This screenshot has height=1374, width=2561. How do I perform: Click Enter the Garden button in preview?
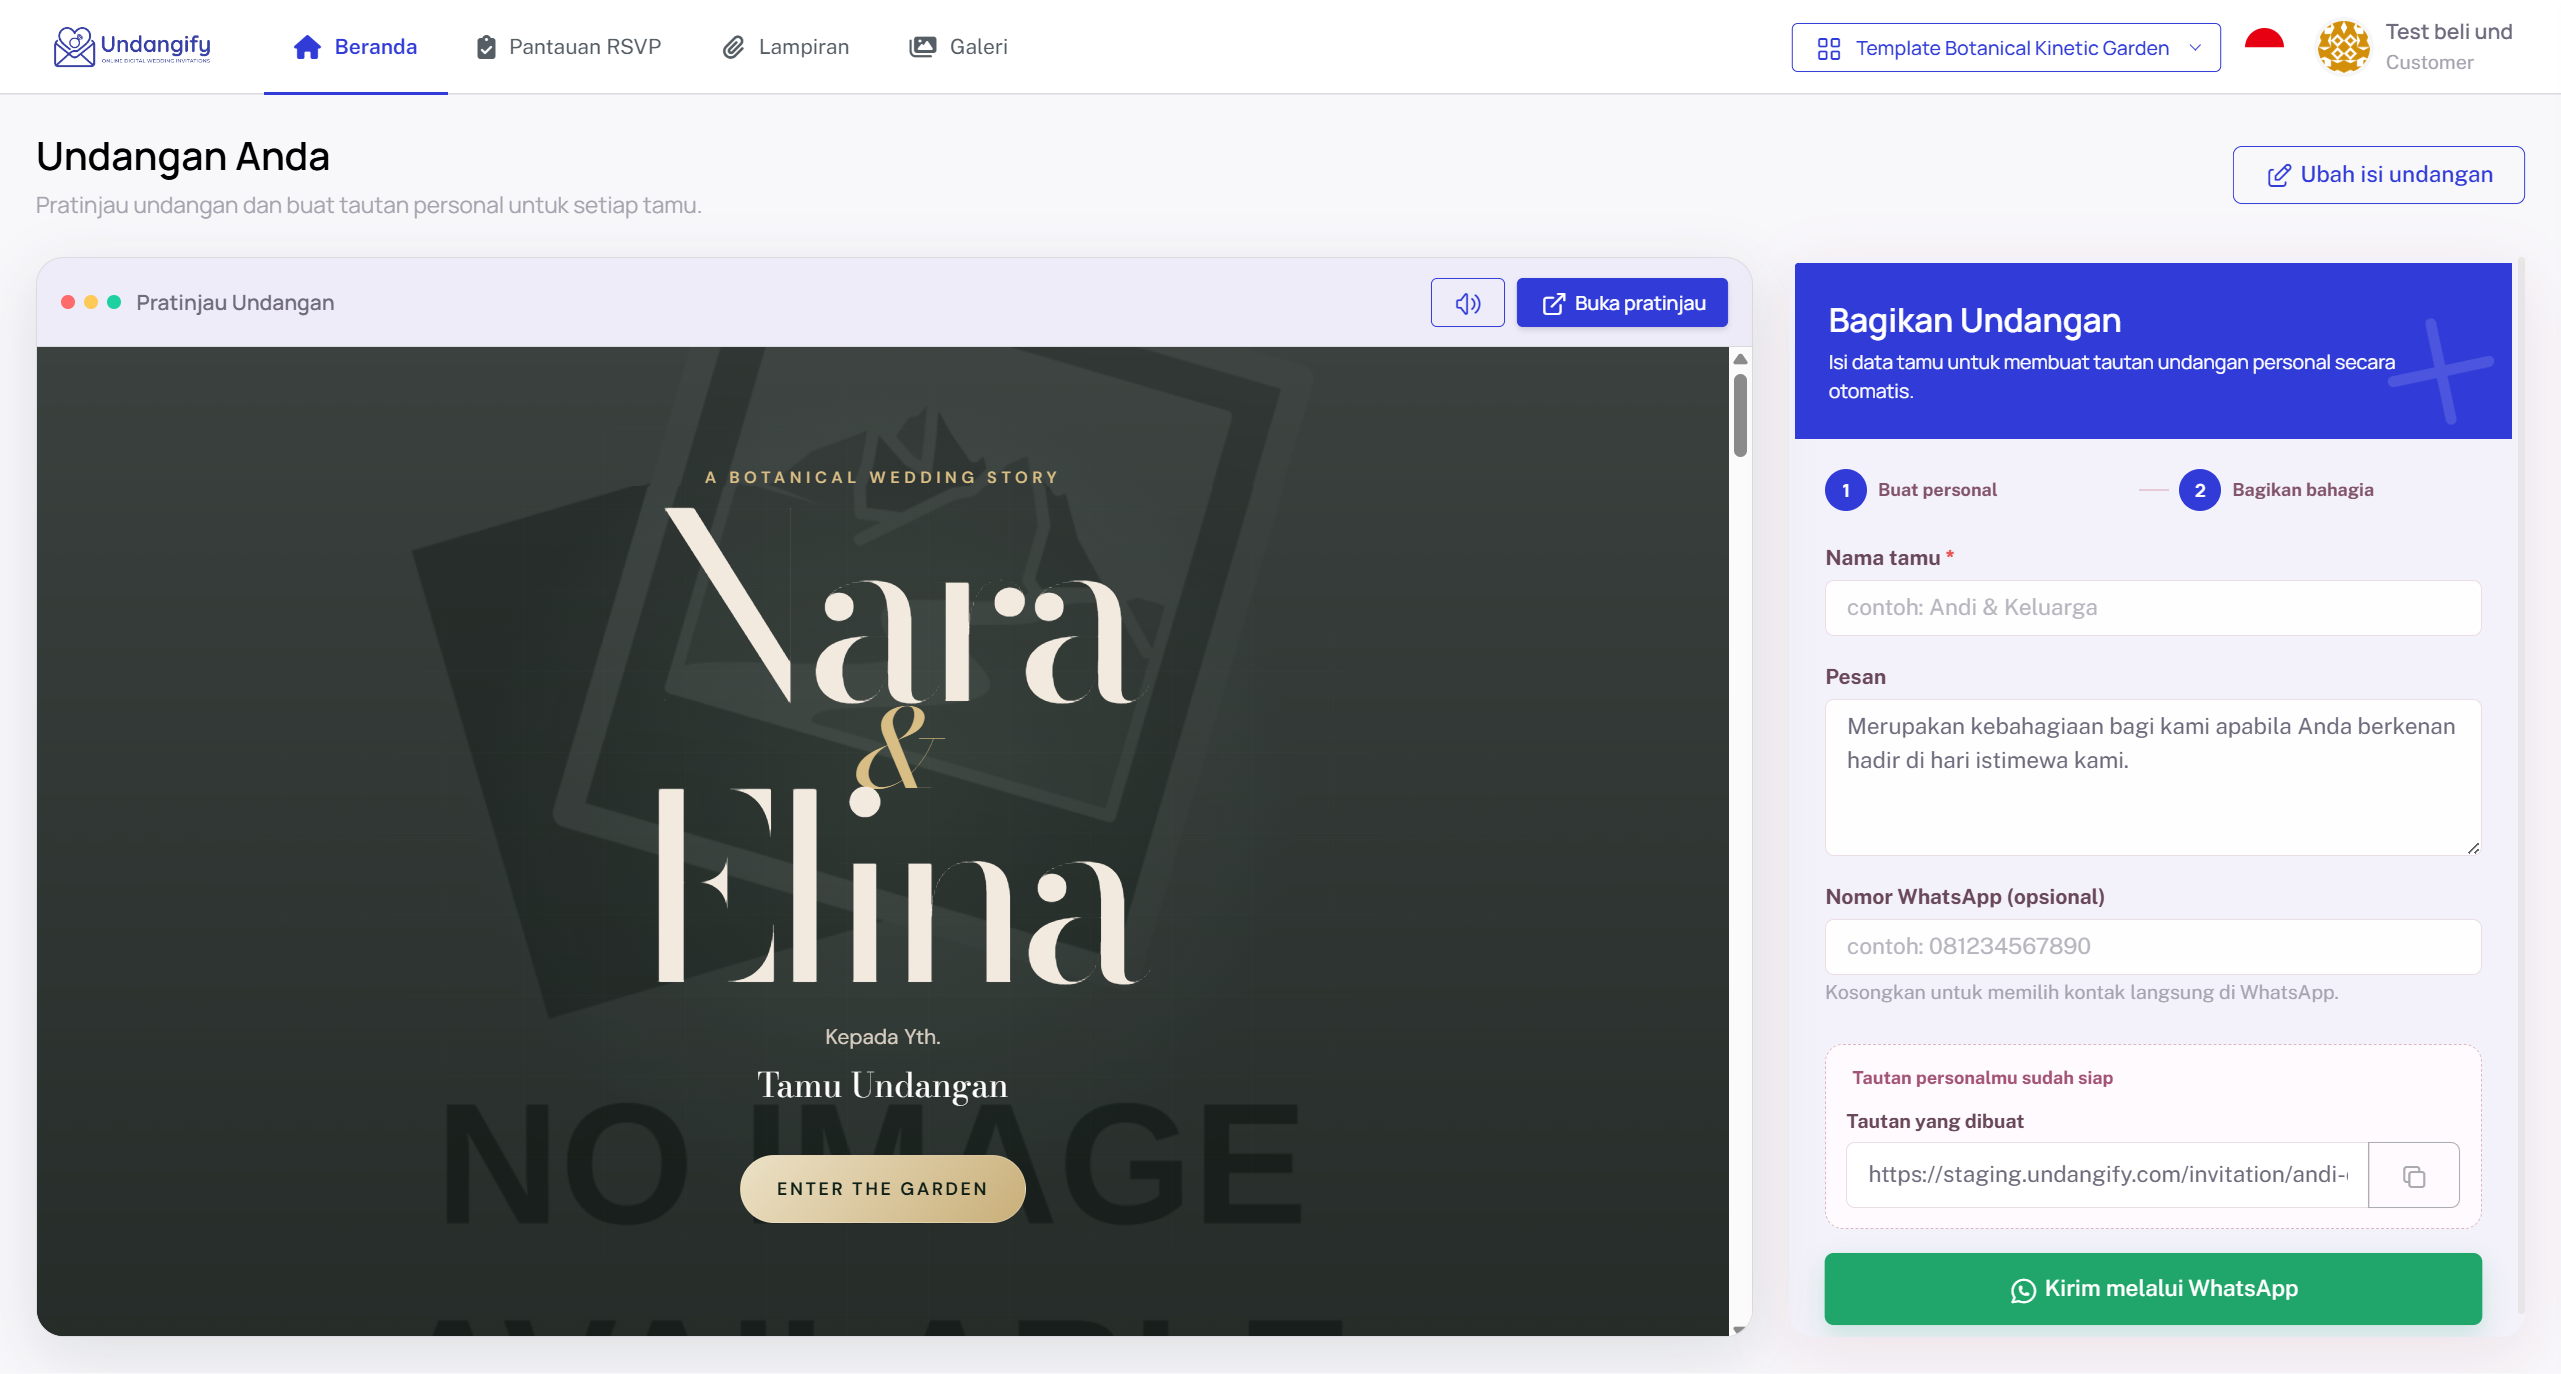click(882, 1188)
